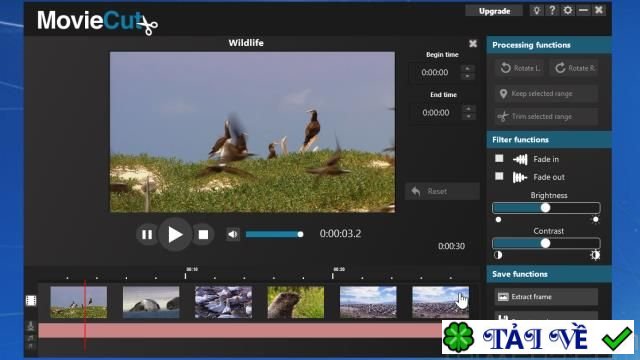Click the Fade out waveform icon
Viewport: 640px width, 360px height.
pyautogui.click(x=520, y=177)
